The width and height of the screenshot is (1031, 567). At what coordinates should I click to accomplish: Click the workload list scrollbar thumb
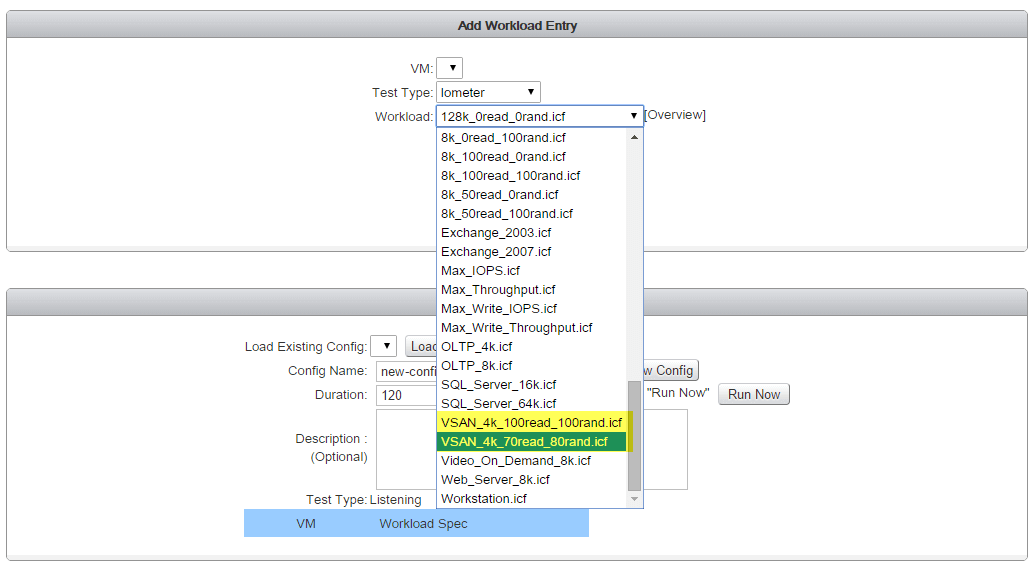(x=635, y=436)
